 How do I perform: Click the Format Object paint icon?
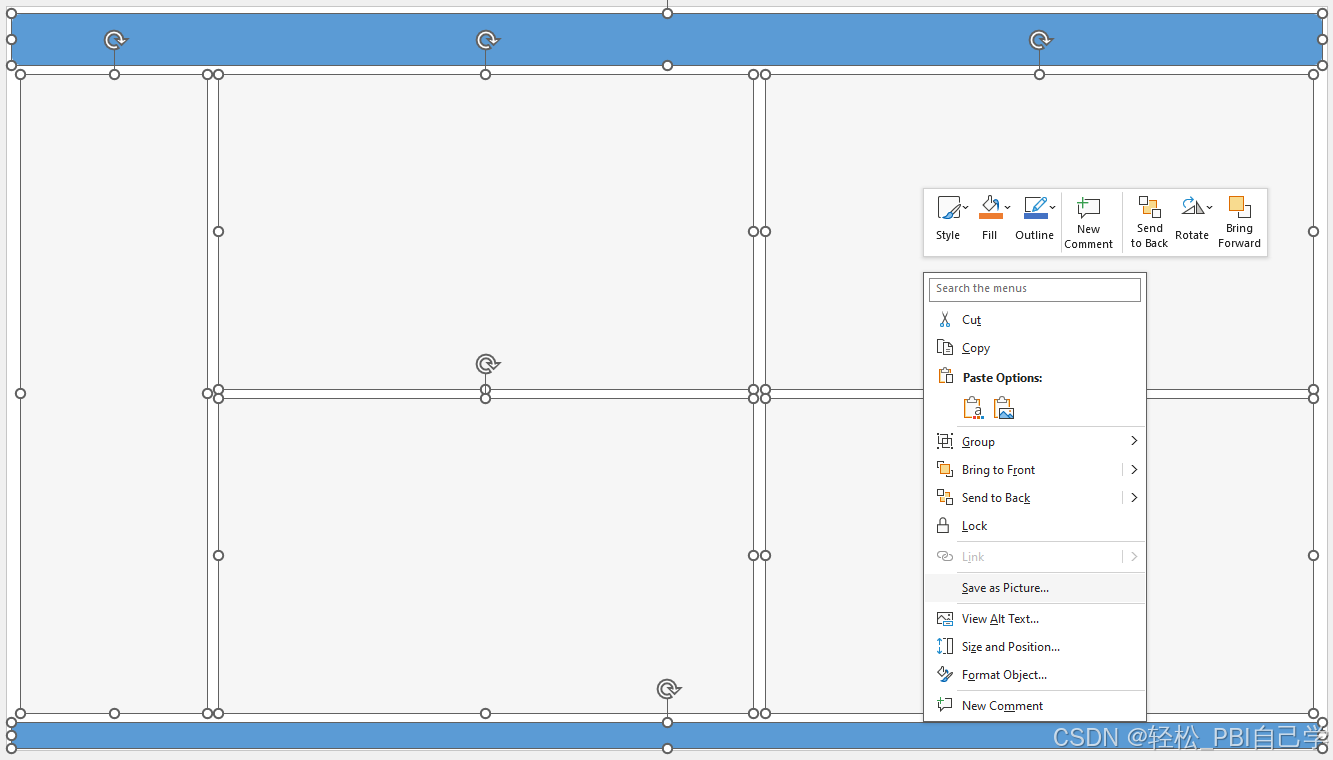point(944,675)
